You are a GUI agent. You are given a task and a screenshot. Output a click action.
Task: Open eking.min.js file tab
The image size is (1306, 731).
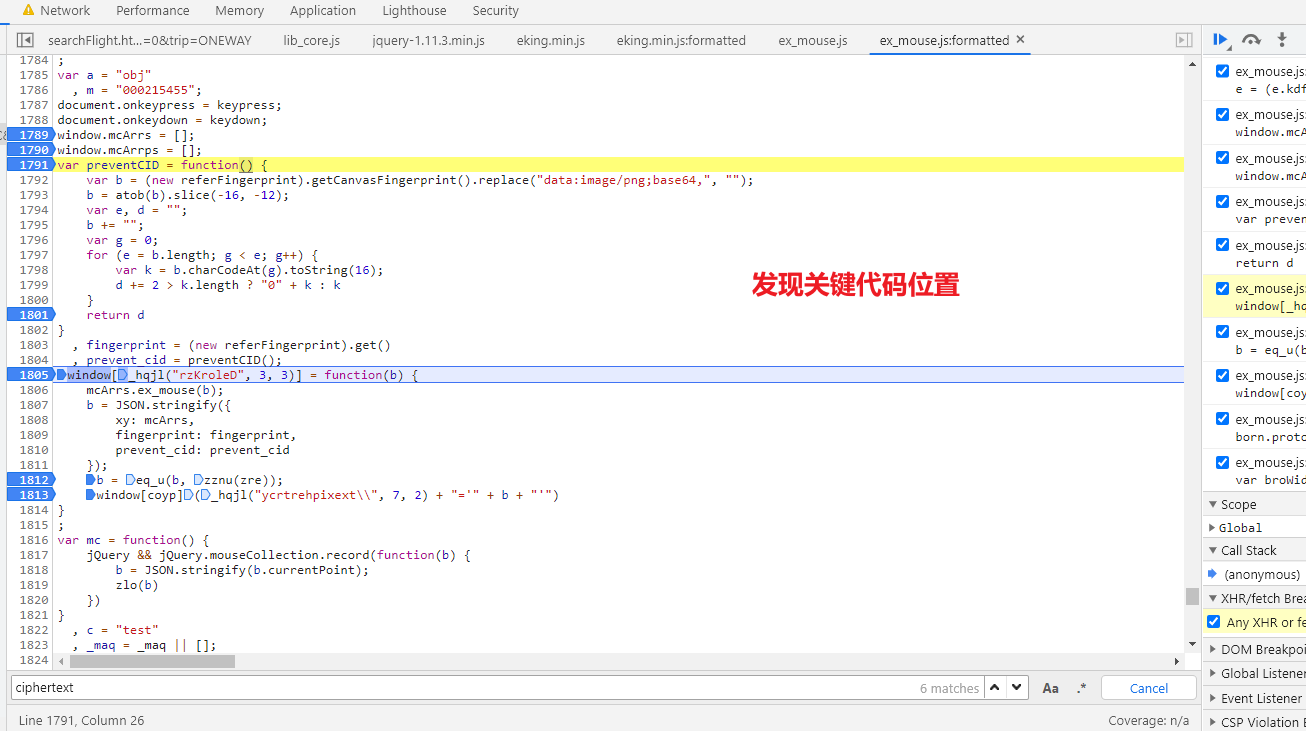551,40
